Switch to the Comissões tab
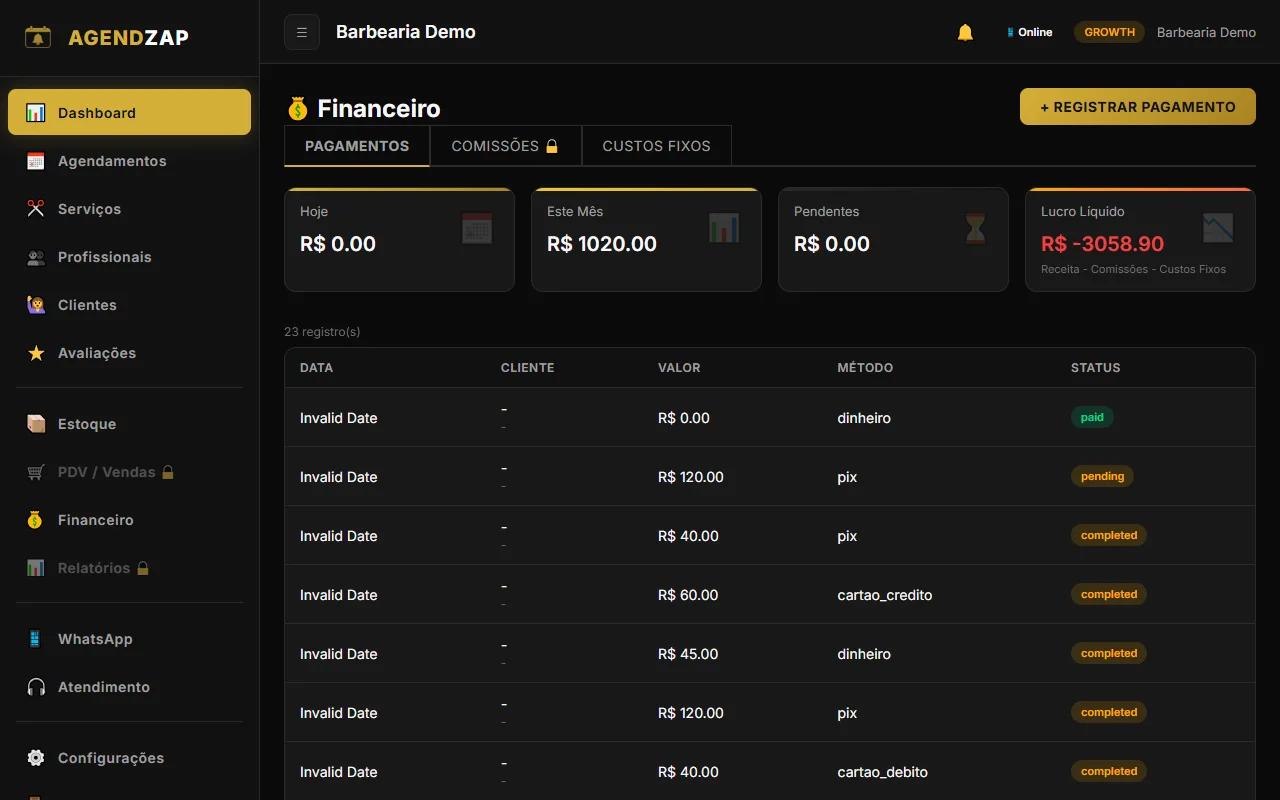This screenshot has height=800, width=1280. [x=505, y=146]
